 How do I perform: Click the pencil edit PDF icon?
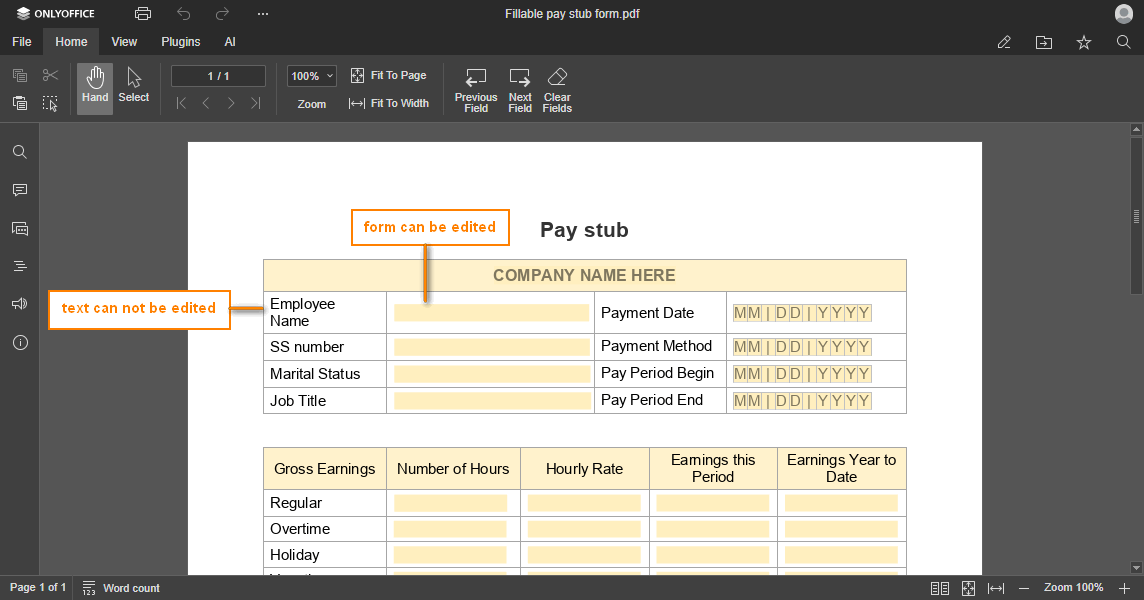[1004, 42]
